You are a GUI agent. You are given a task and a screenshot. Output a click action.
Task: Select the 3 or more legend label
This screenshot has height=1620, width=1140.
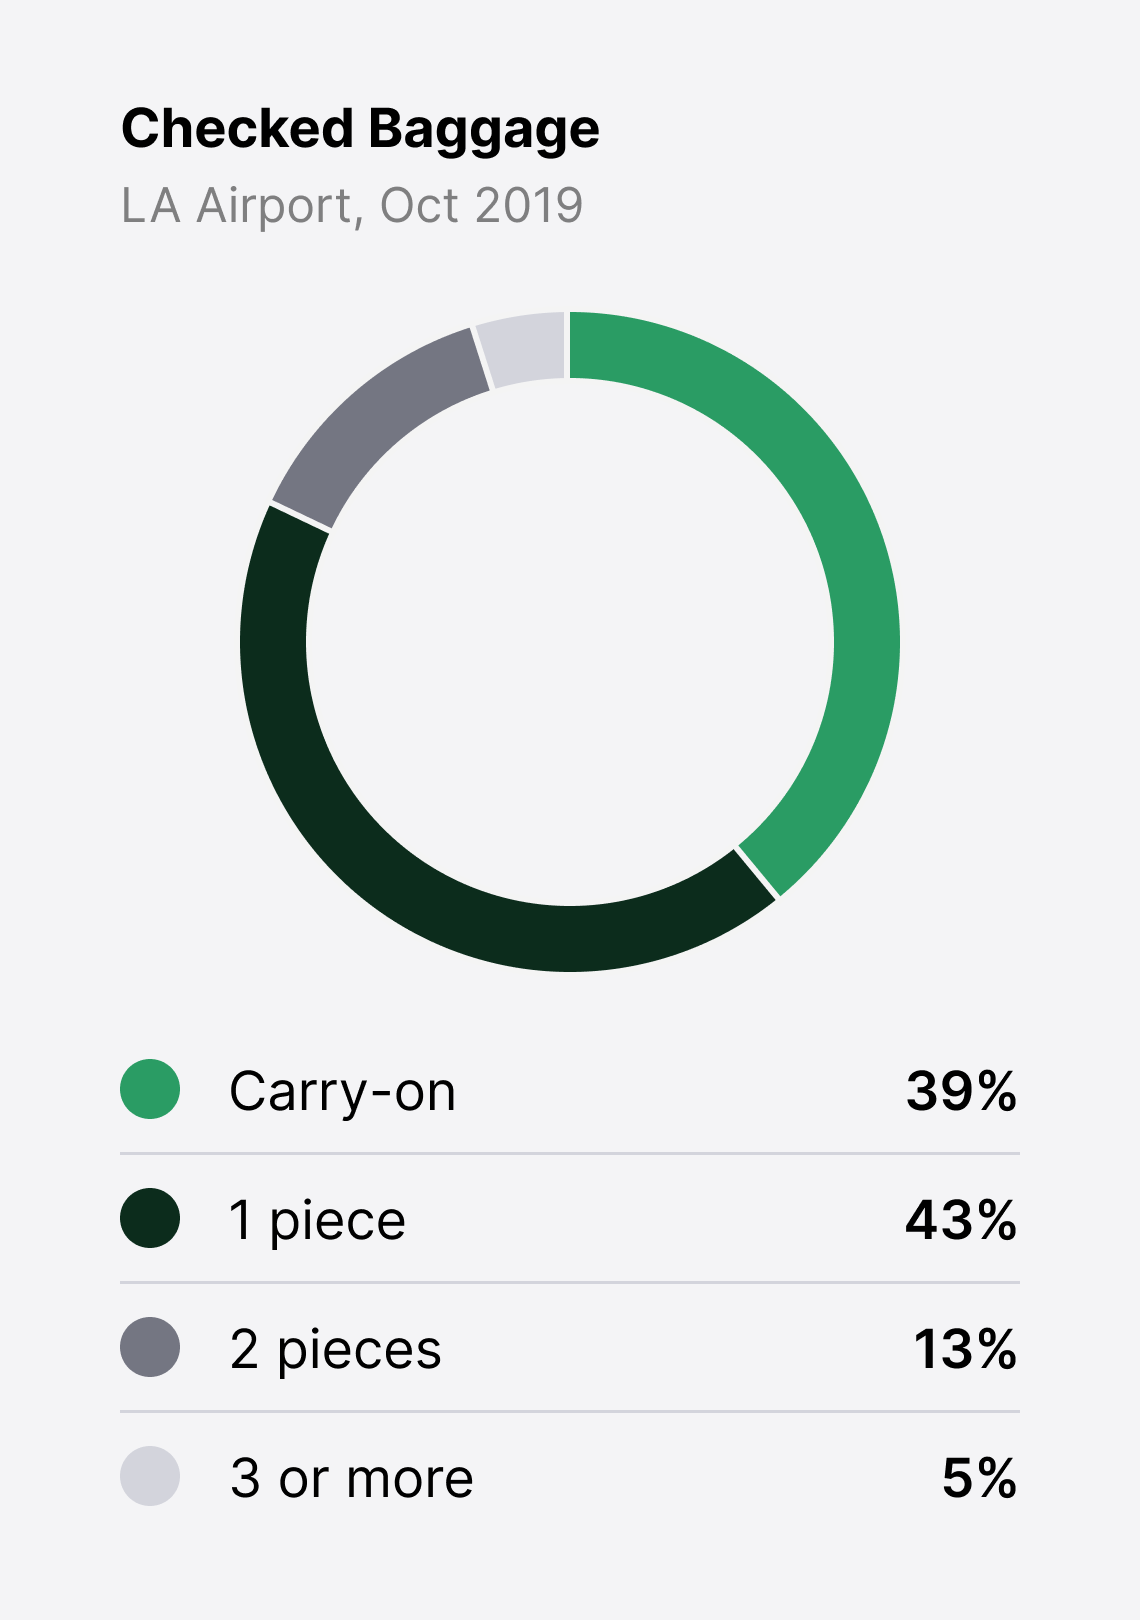pyautogui.click(x=352, y=1478)
